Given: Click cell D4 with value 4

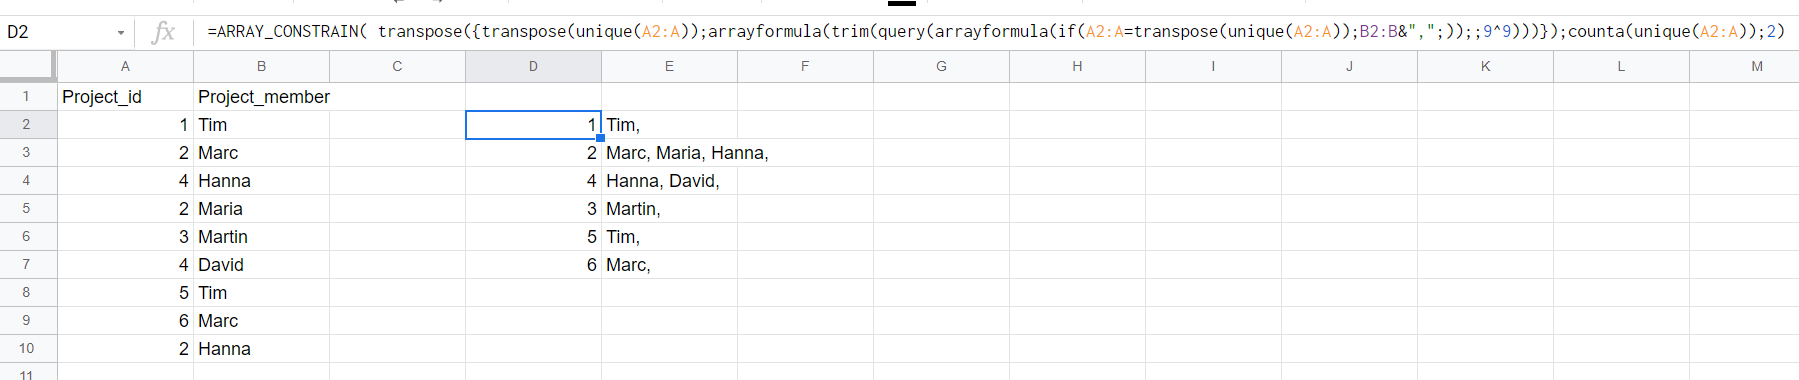Looking at the screenshot, I should (x=533, y=181).
